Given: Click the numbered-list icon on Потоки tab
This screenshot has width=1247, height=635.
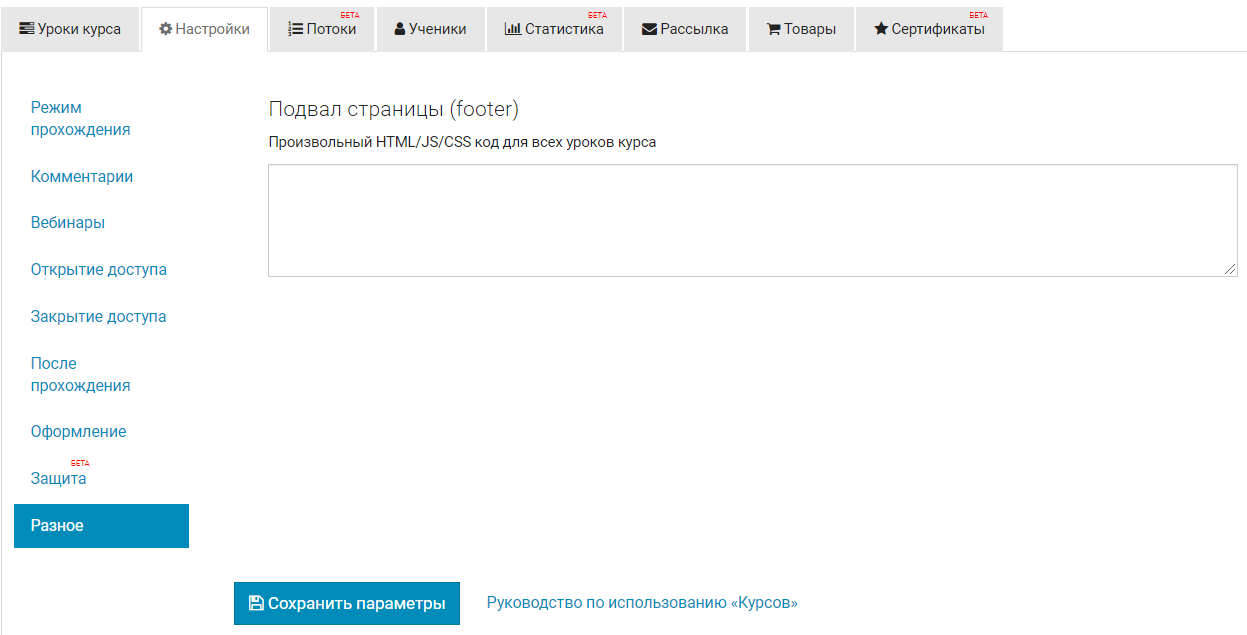Looking at the screenshot, I should (295, 29).
